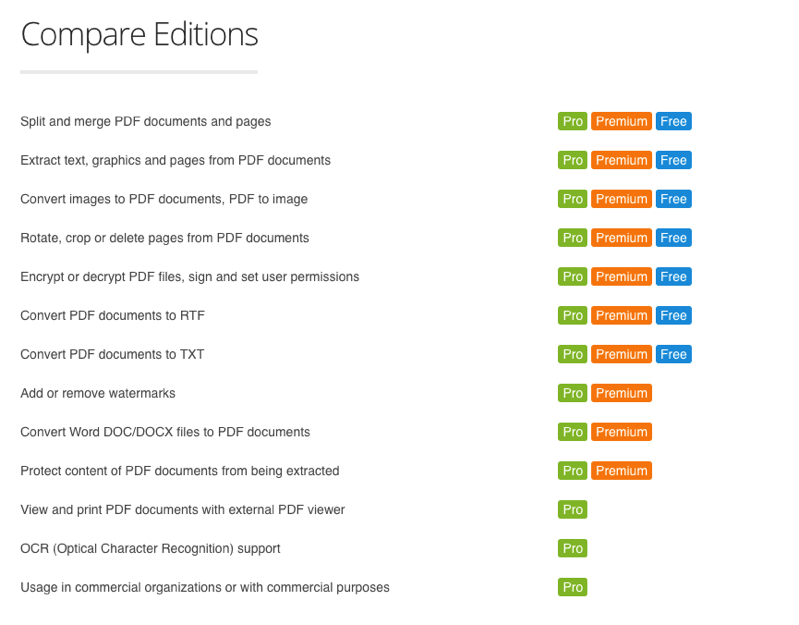Click the Free badge on Split and merge row
This screenshot has height=625, width=799.
(673, 121)
